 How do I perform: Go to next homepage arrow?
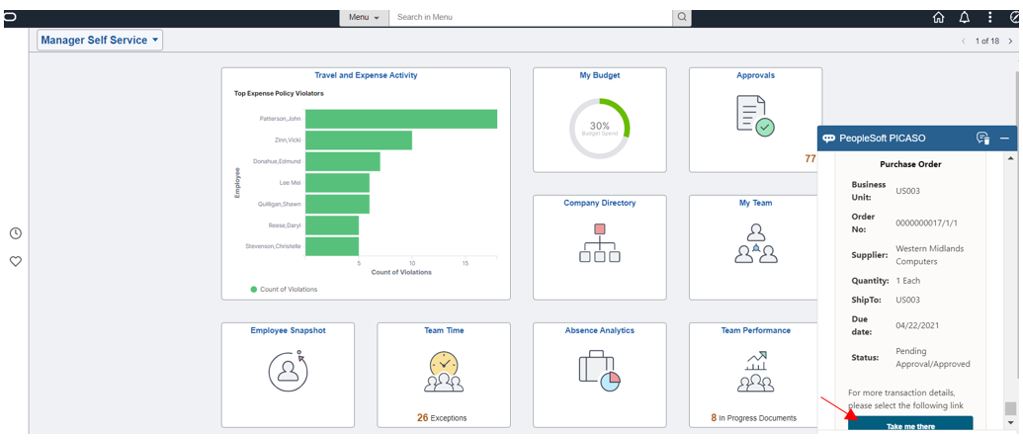tap(1010, 41)
